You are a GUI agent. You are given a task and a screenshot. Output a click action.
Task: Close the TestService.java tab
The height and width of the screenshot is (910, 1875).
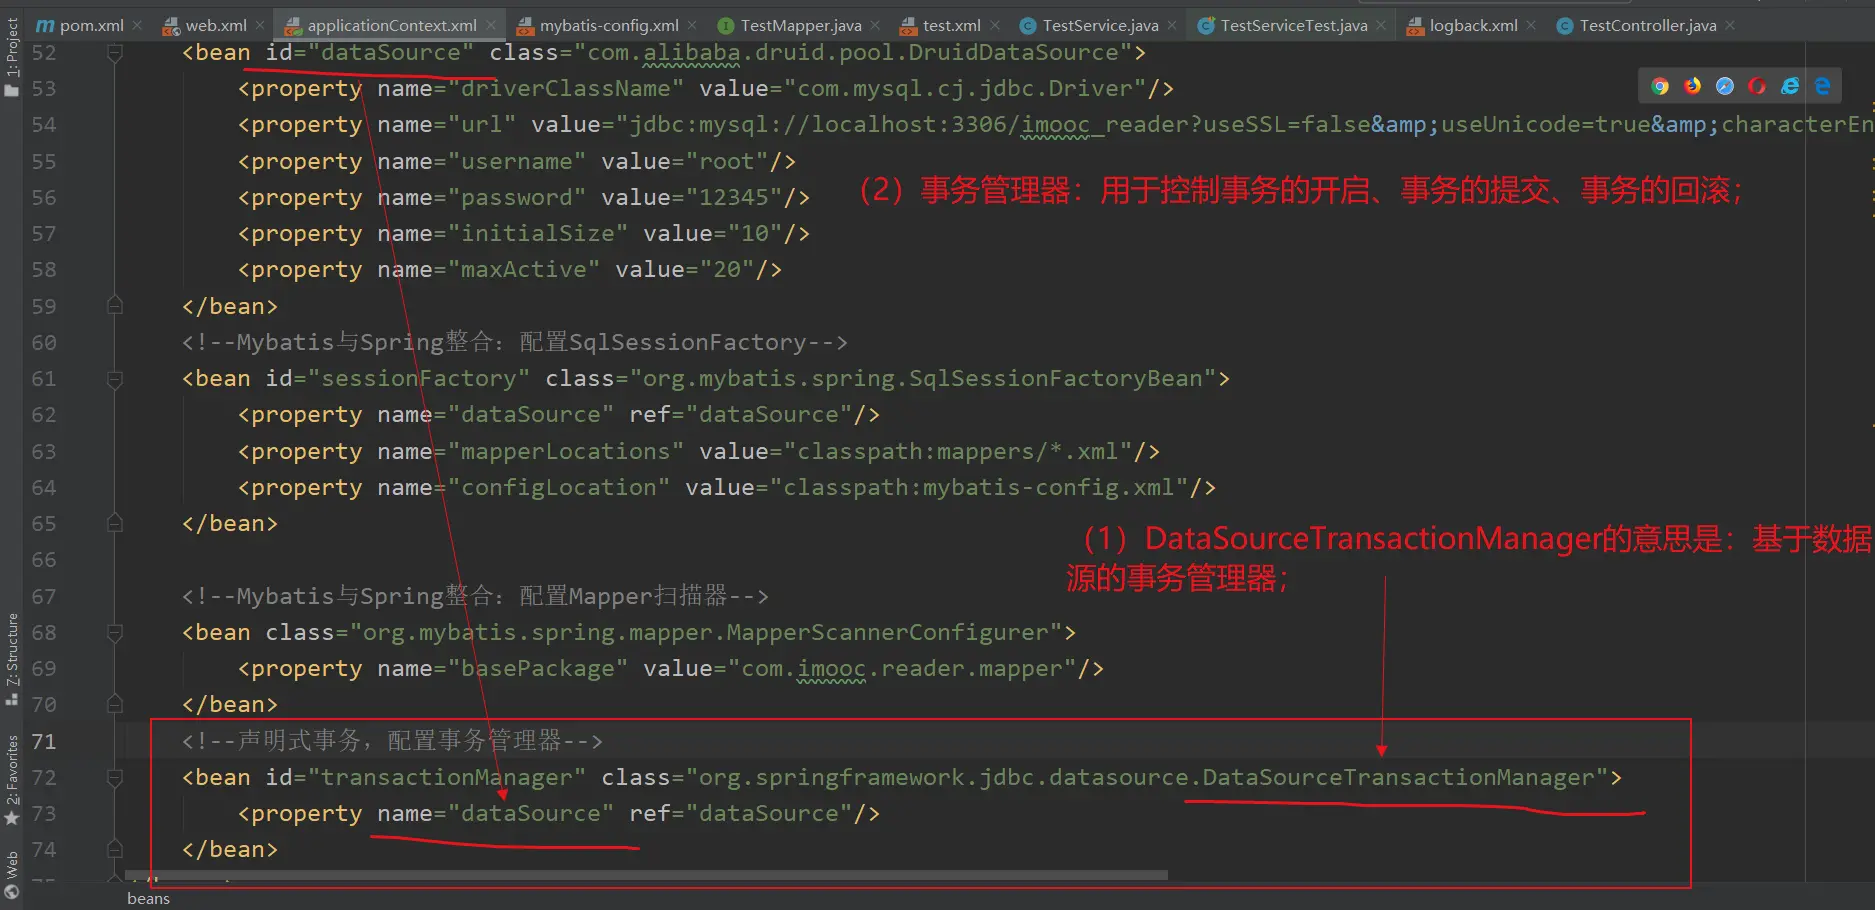1172,25
